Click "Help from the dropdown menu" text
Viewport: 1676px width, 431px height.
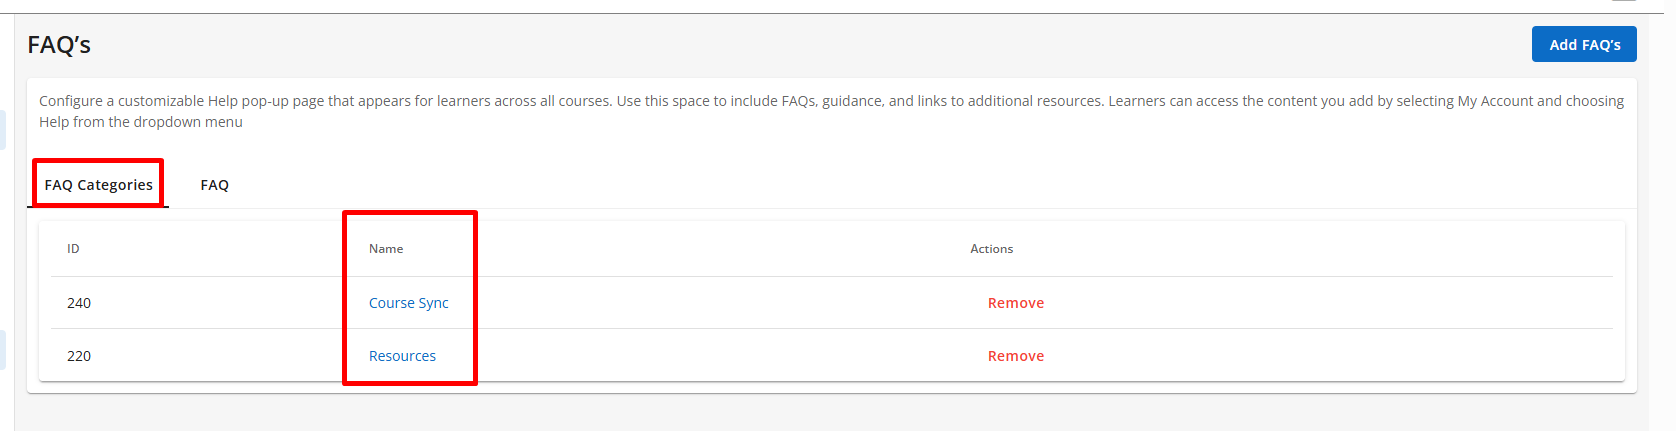[141, 122]
